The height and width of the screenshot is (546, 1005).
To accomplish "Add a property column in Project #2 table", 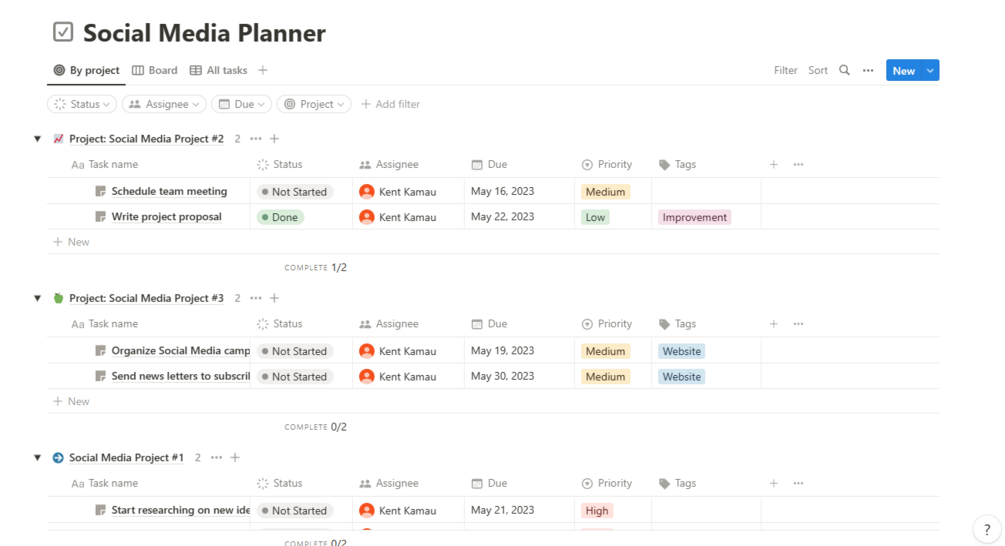I will (x=773, y=164).
